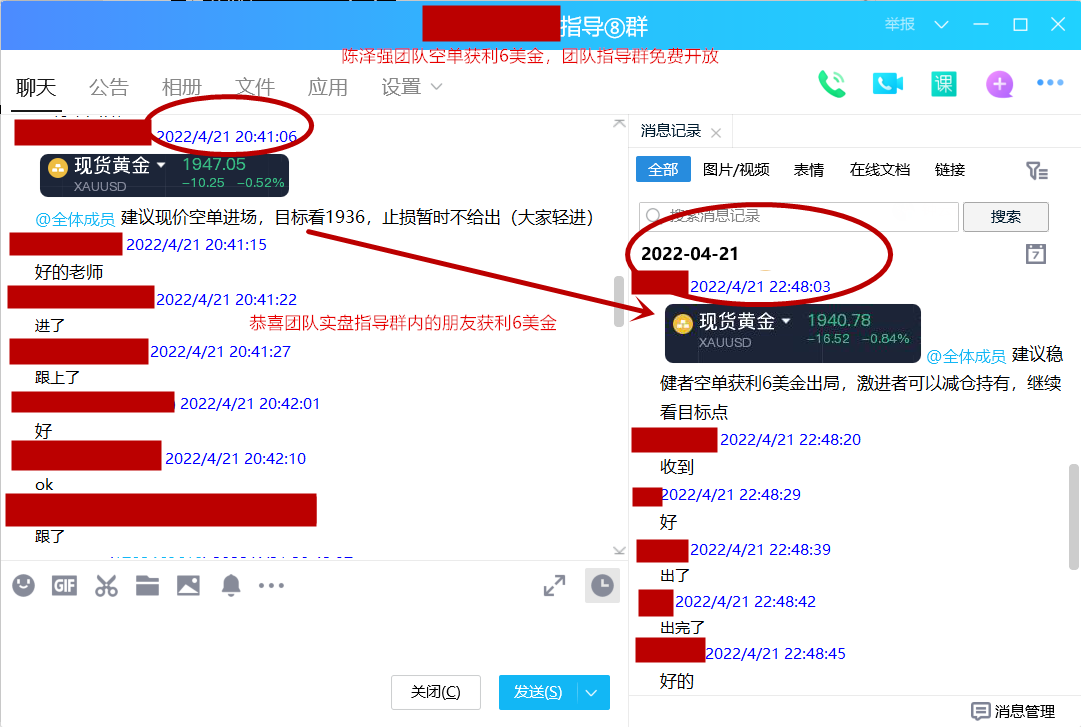Click the purple plus invite icon
This screenshot has height=727, width=1081.
(999, 84)
